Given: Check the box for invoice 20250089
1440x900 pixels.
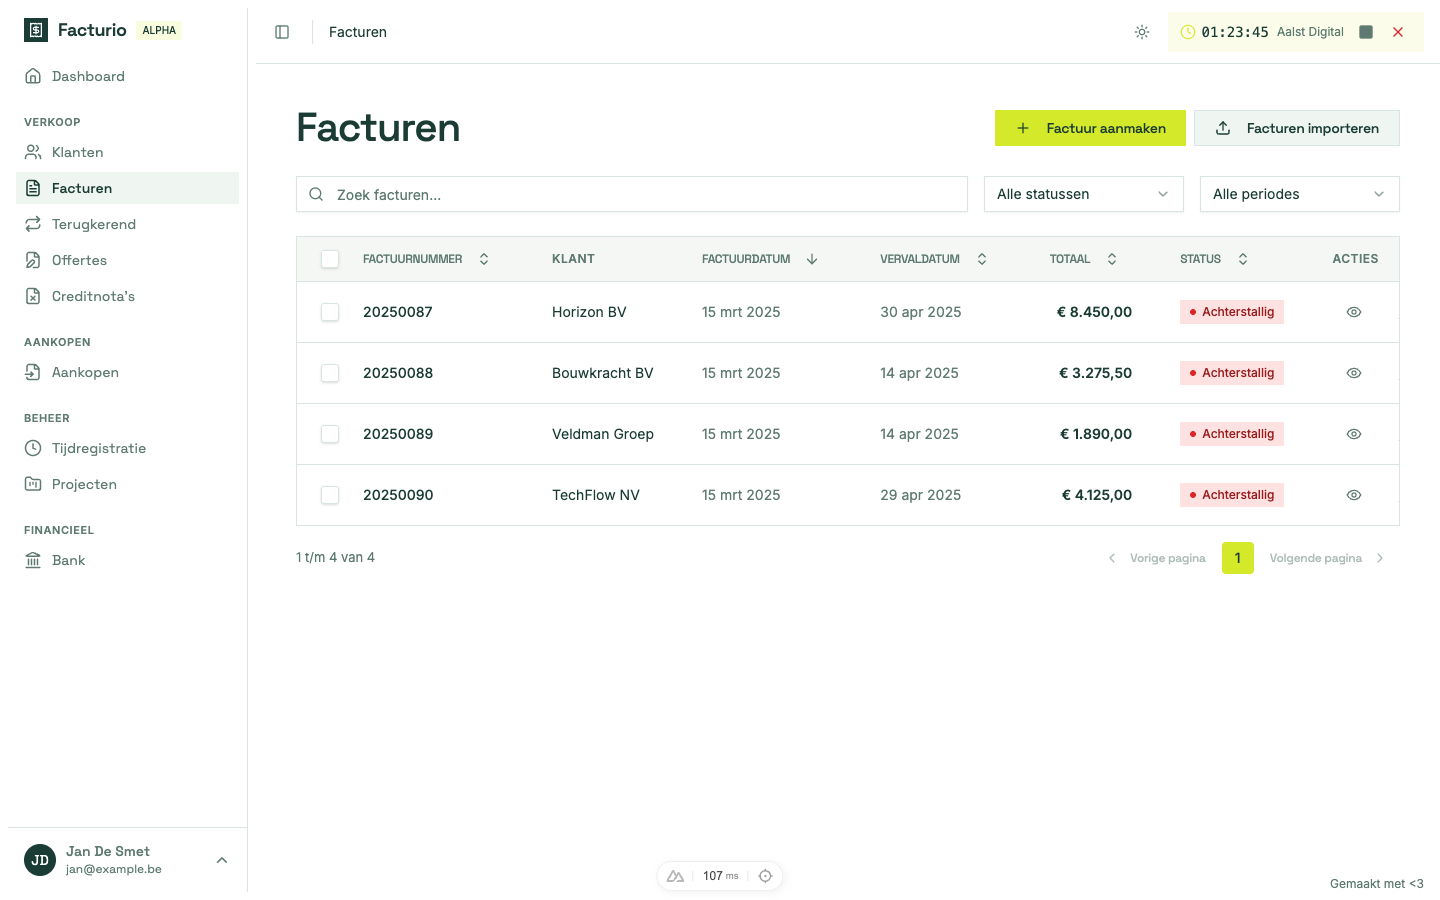Looking at the screenshot, I should pyautogui.click(x=330, y=434).
